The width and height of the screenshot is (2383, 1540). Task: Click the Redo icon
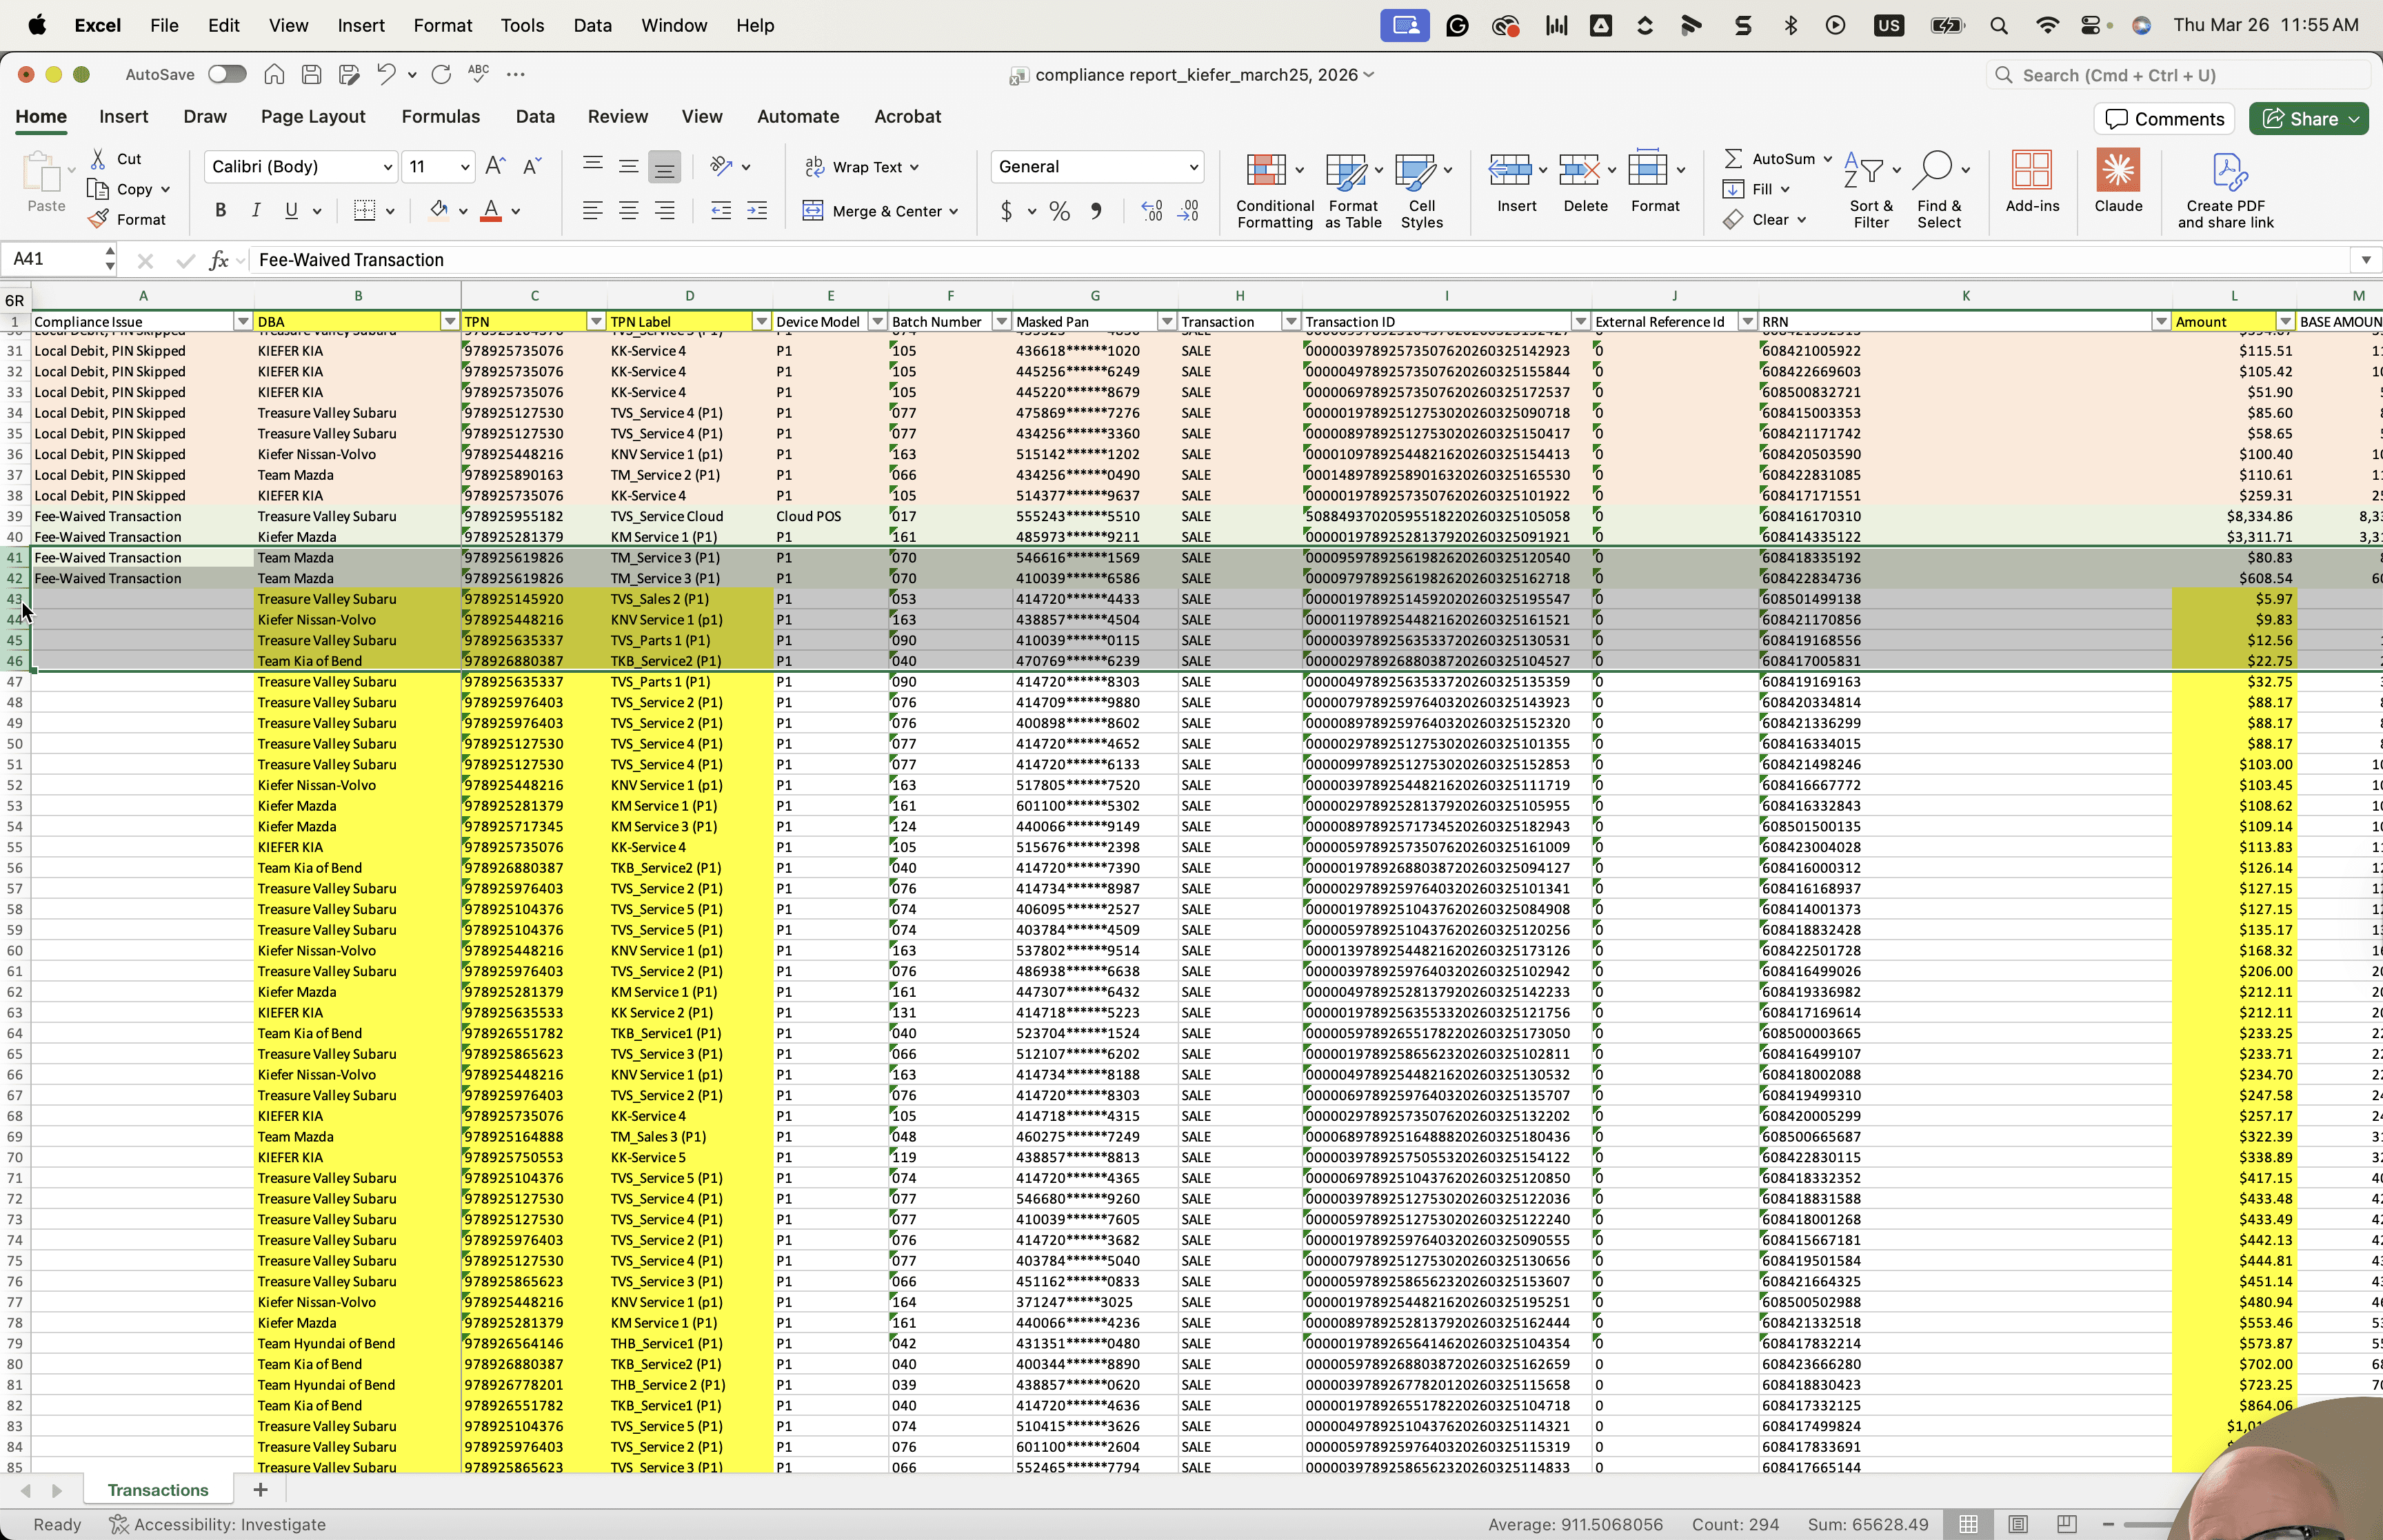click(x=441, y=74)
